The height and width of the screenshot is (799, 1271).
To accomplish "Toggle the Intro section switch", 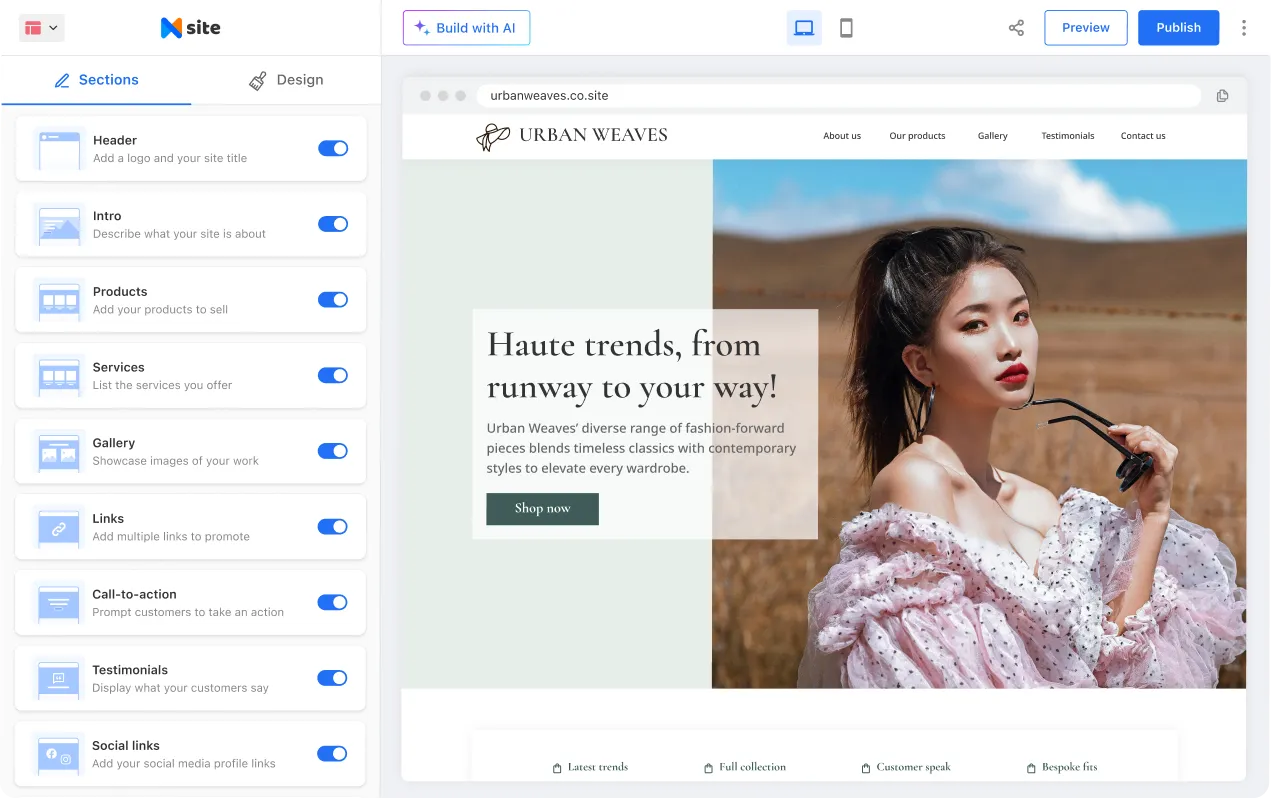I will (333, 224).
